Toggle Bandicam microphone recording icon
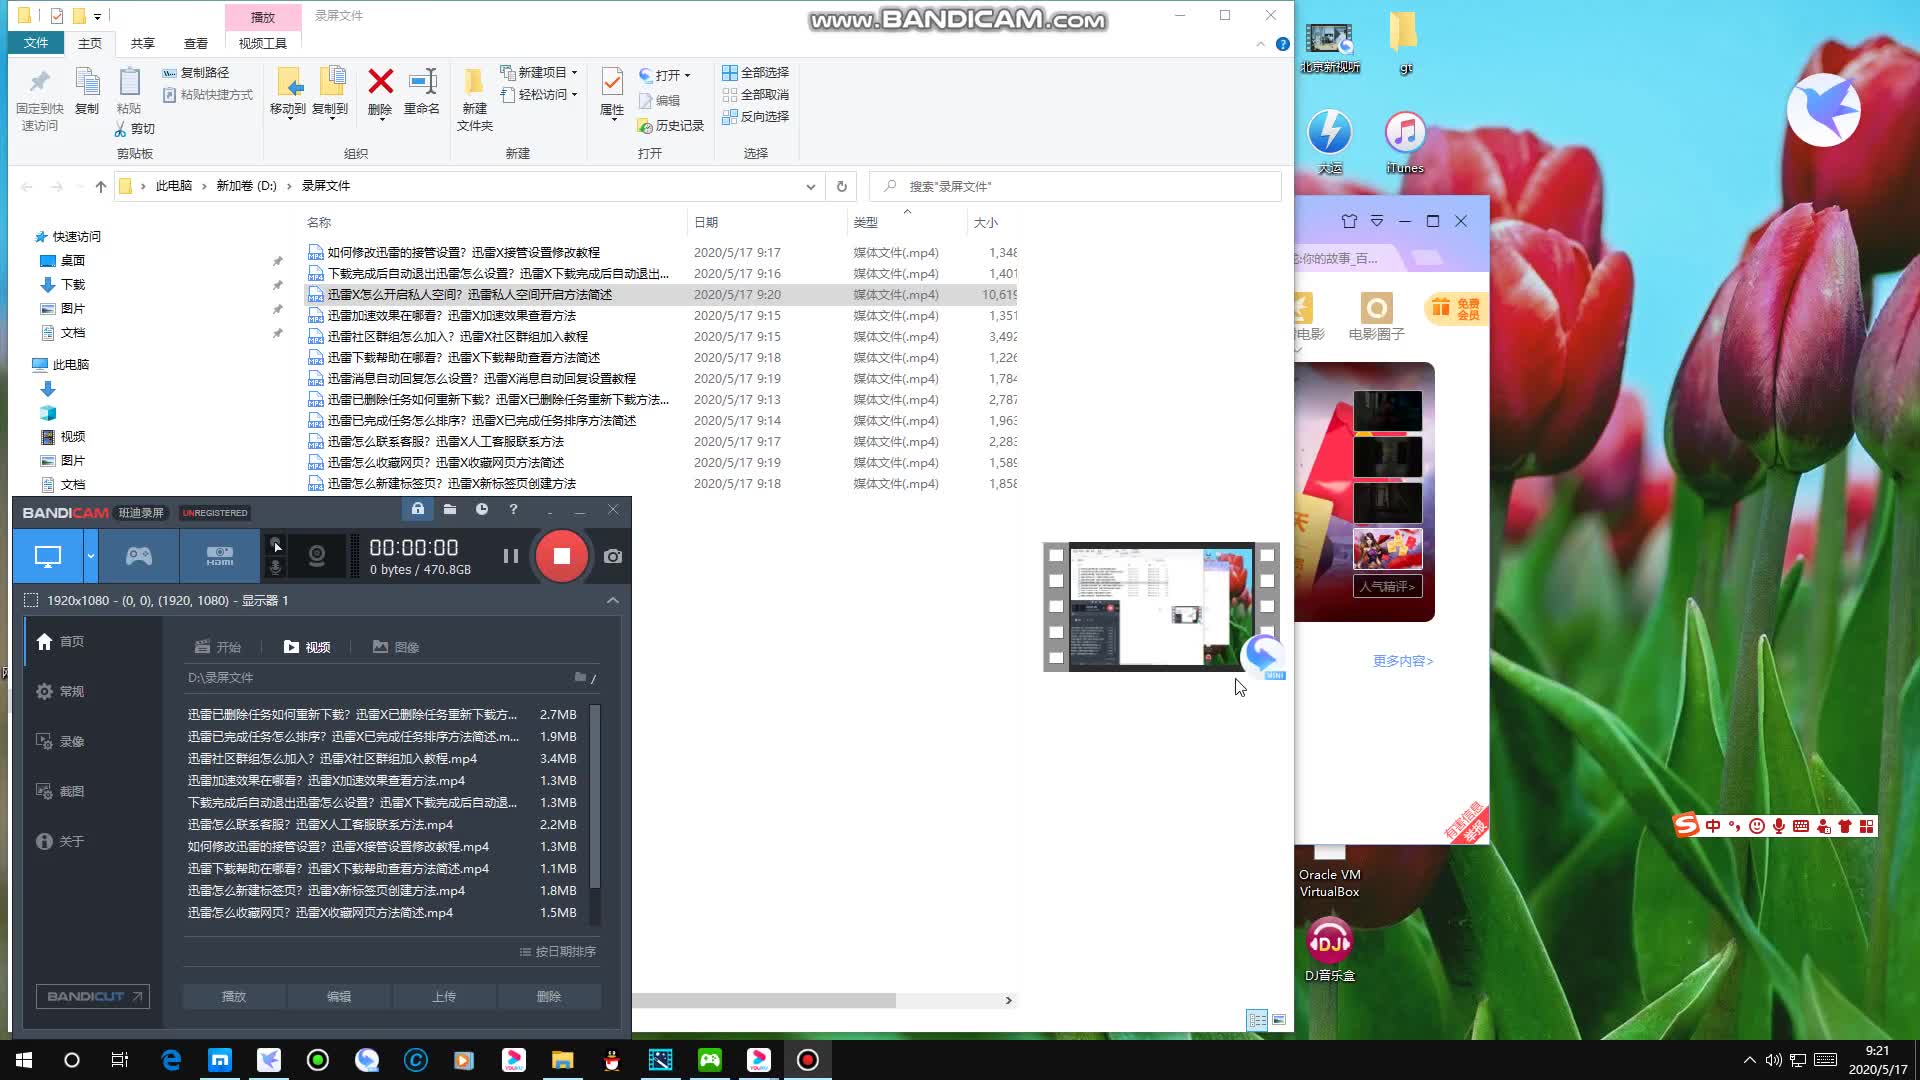 point(276,567)
